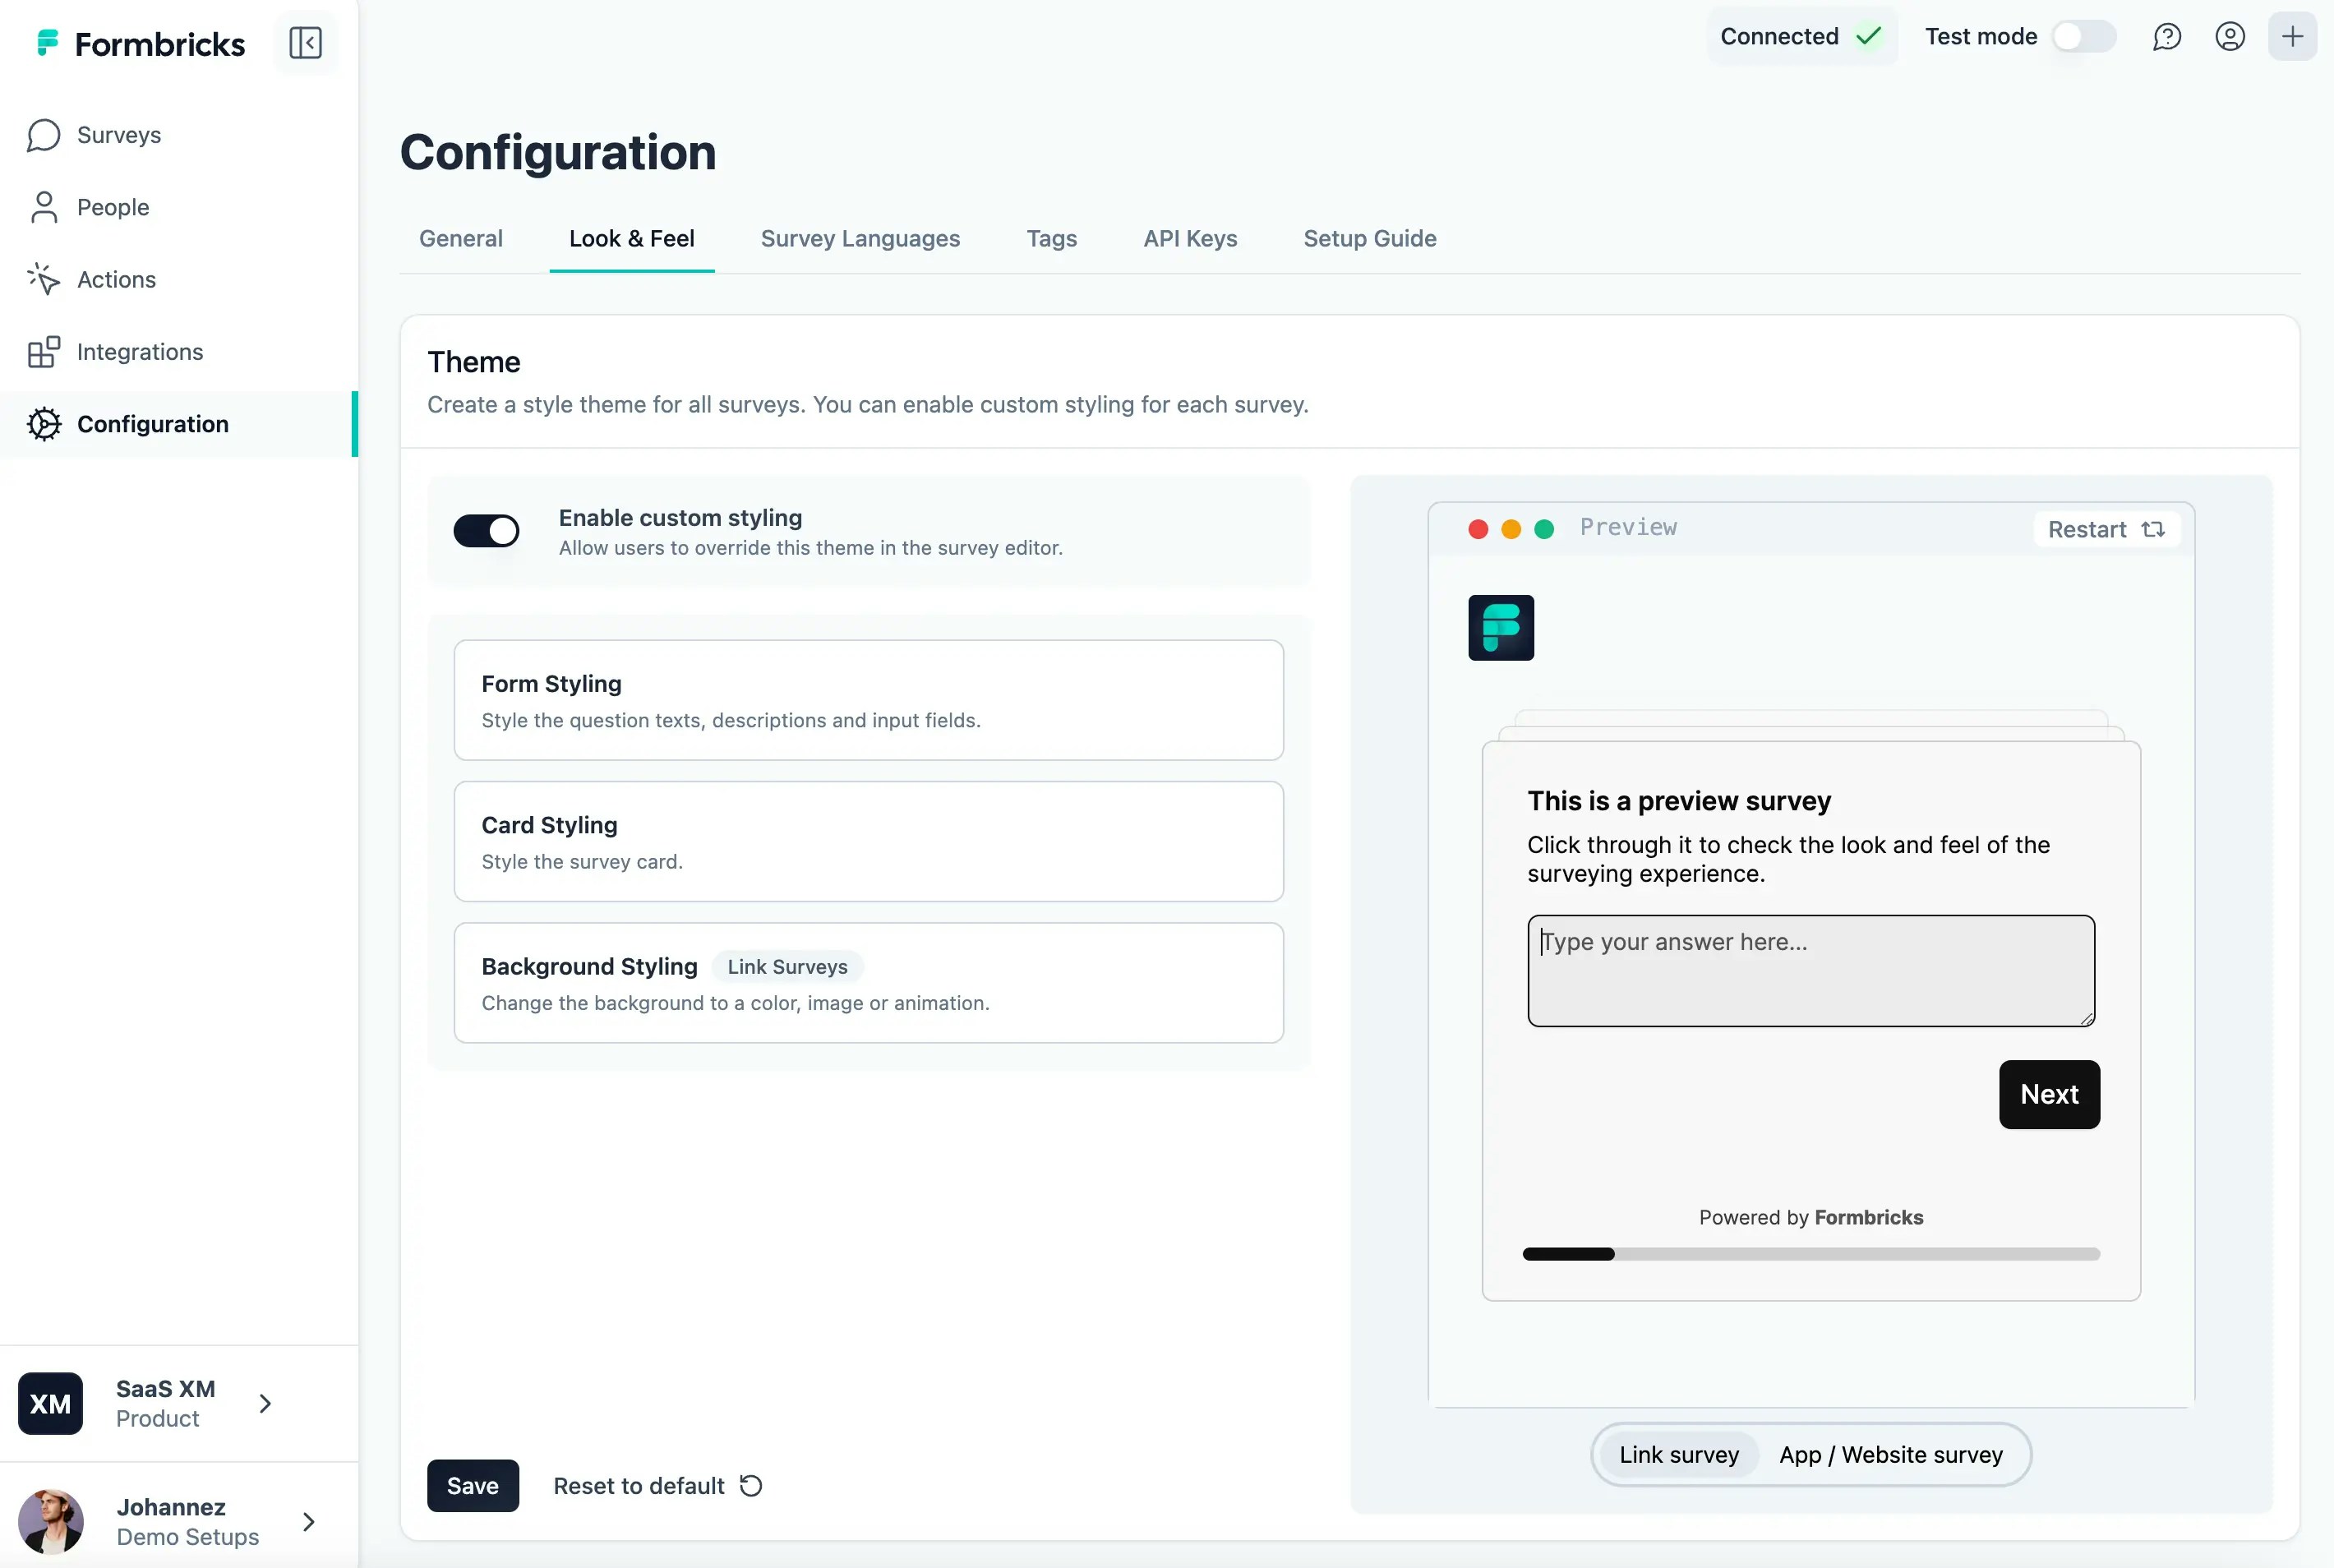Expand the Card Styling section

(x=867, y=841)
